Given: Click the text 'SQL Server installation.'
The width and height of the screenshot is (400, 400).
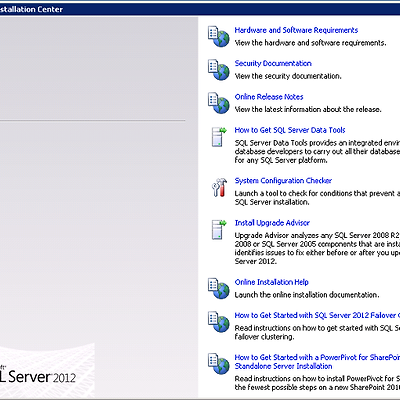Looking at the screenshot, I should pos(272,202).
